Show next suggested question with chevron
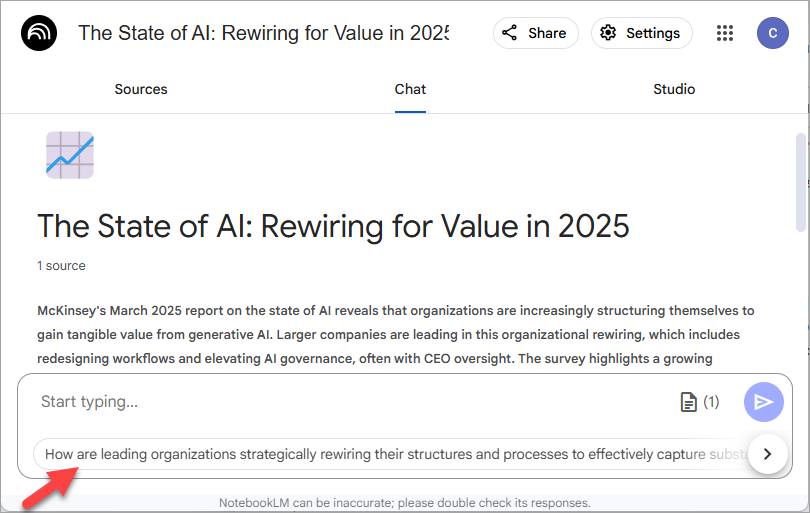Screen dimensions: 810x513 pyautogui.click(x=768, y=454)
